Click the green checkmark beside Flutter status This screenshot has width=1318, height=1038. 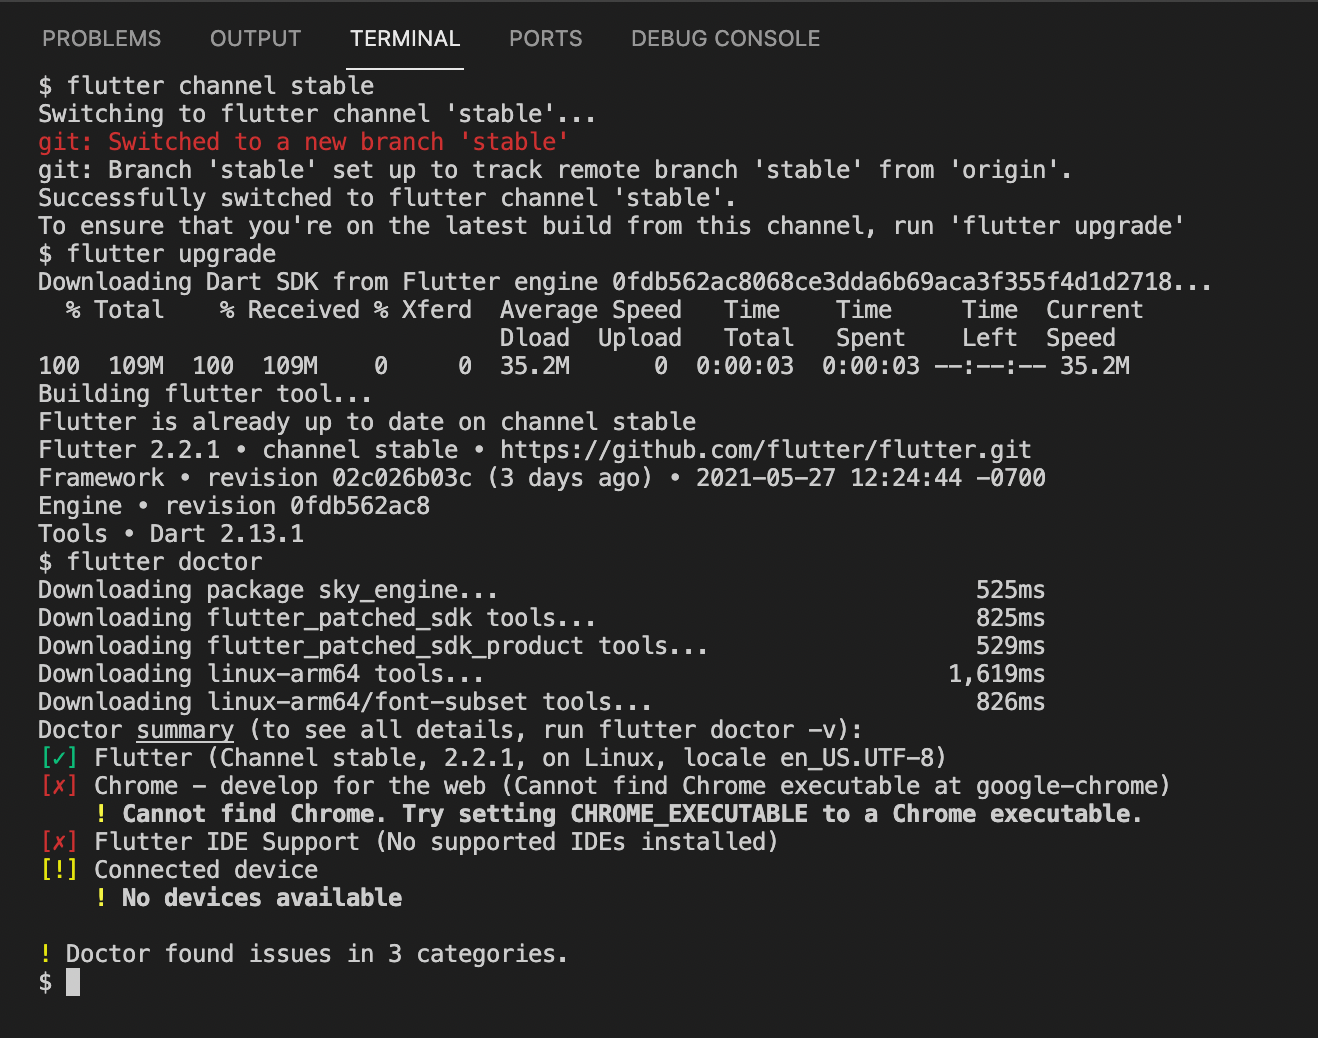pos(58,757)
